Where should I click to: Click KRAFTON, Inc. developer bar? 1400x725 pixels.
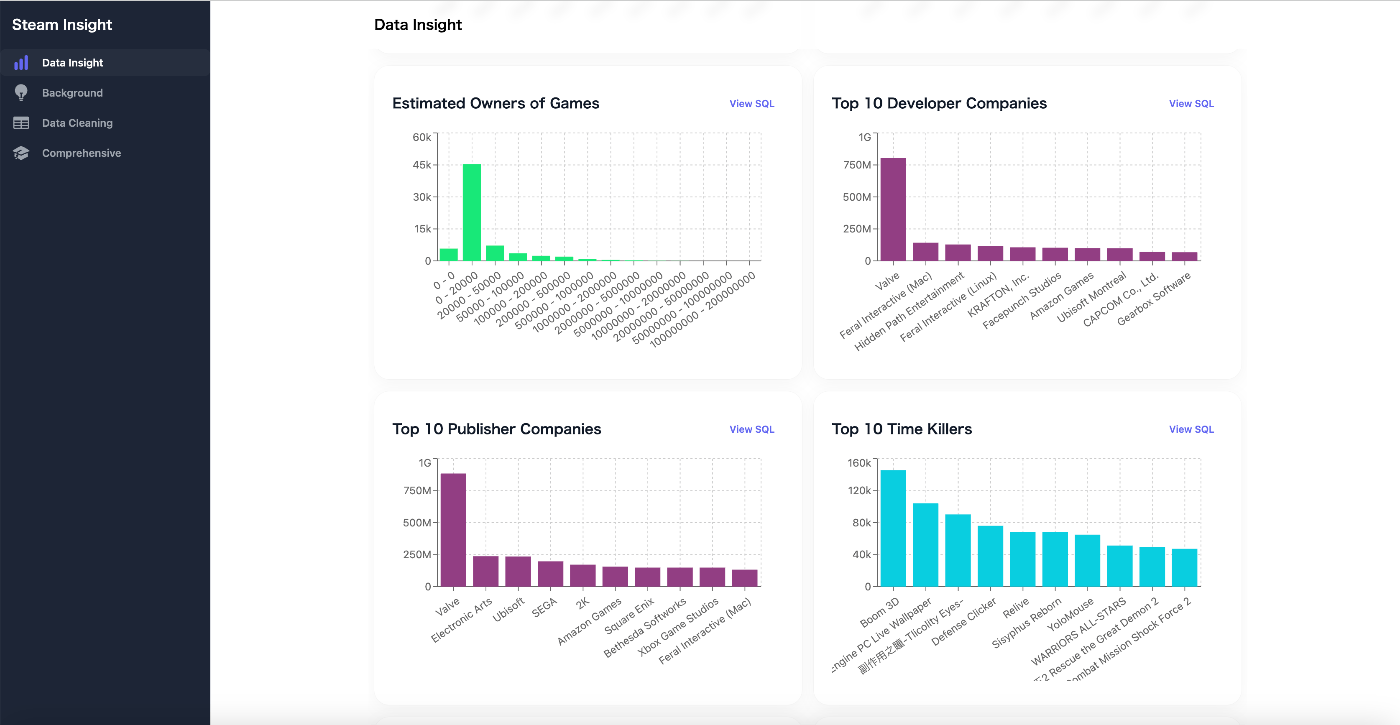tap(1023, 254)
